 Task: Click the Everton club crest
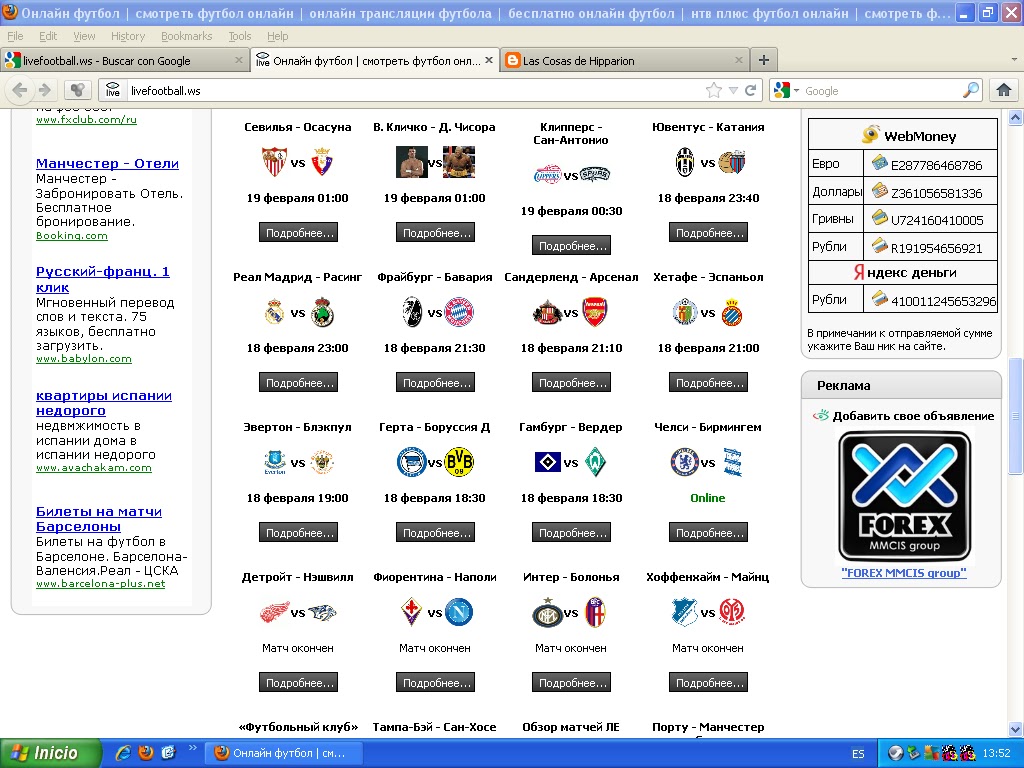point(275,462)
